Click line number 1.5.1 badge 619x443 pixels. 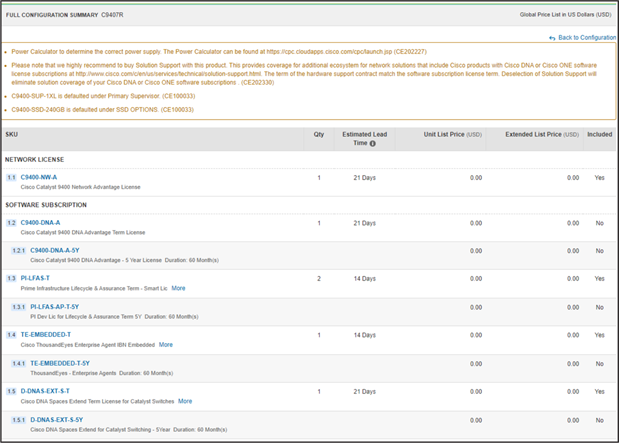(19, 420)
